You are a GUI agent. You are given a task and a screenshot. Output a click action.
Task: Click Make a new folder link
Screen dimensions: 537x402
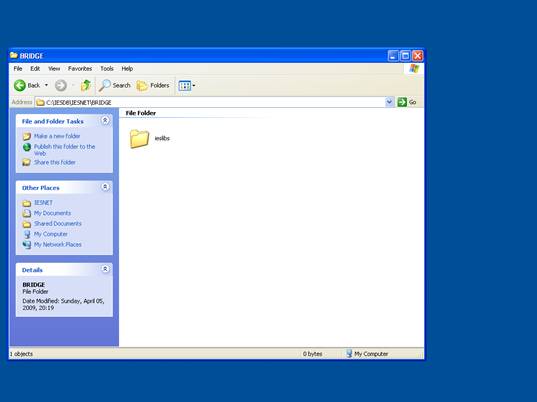[x=57, y=136]
